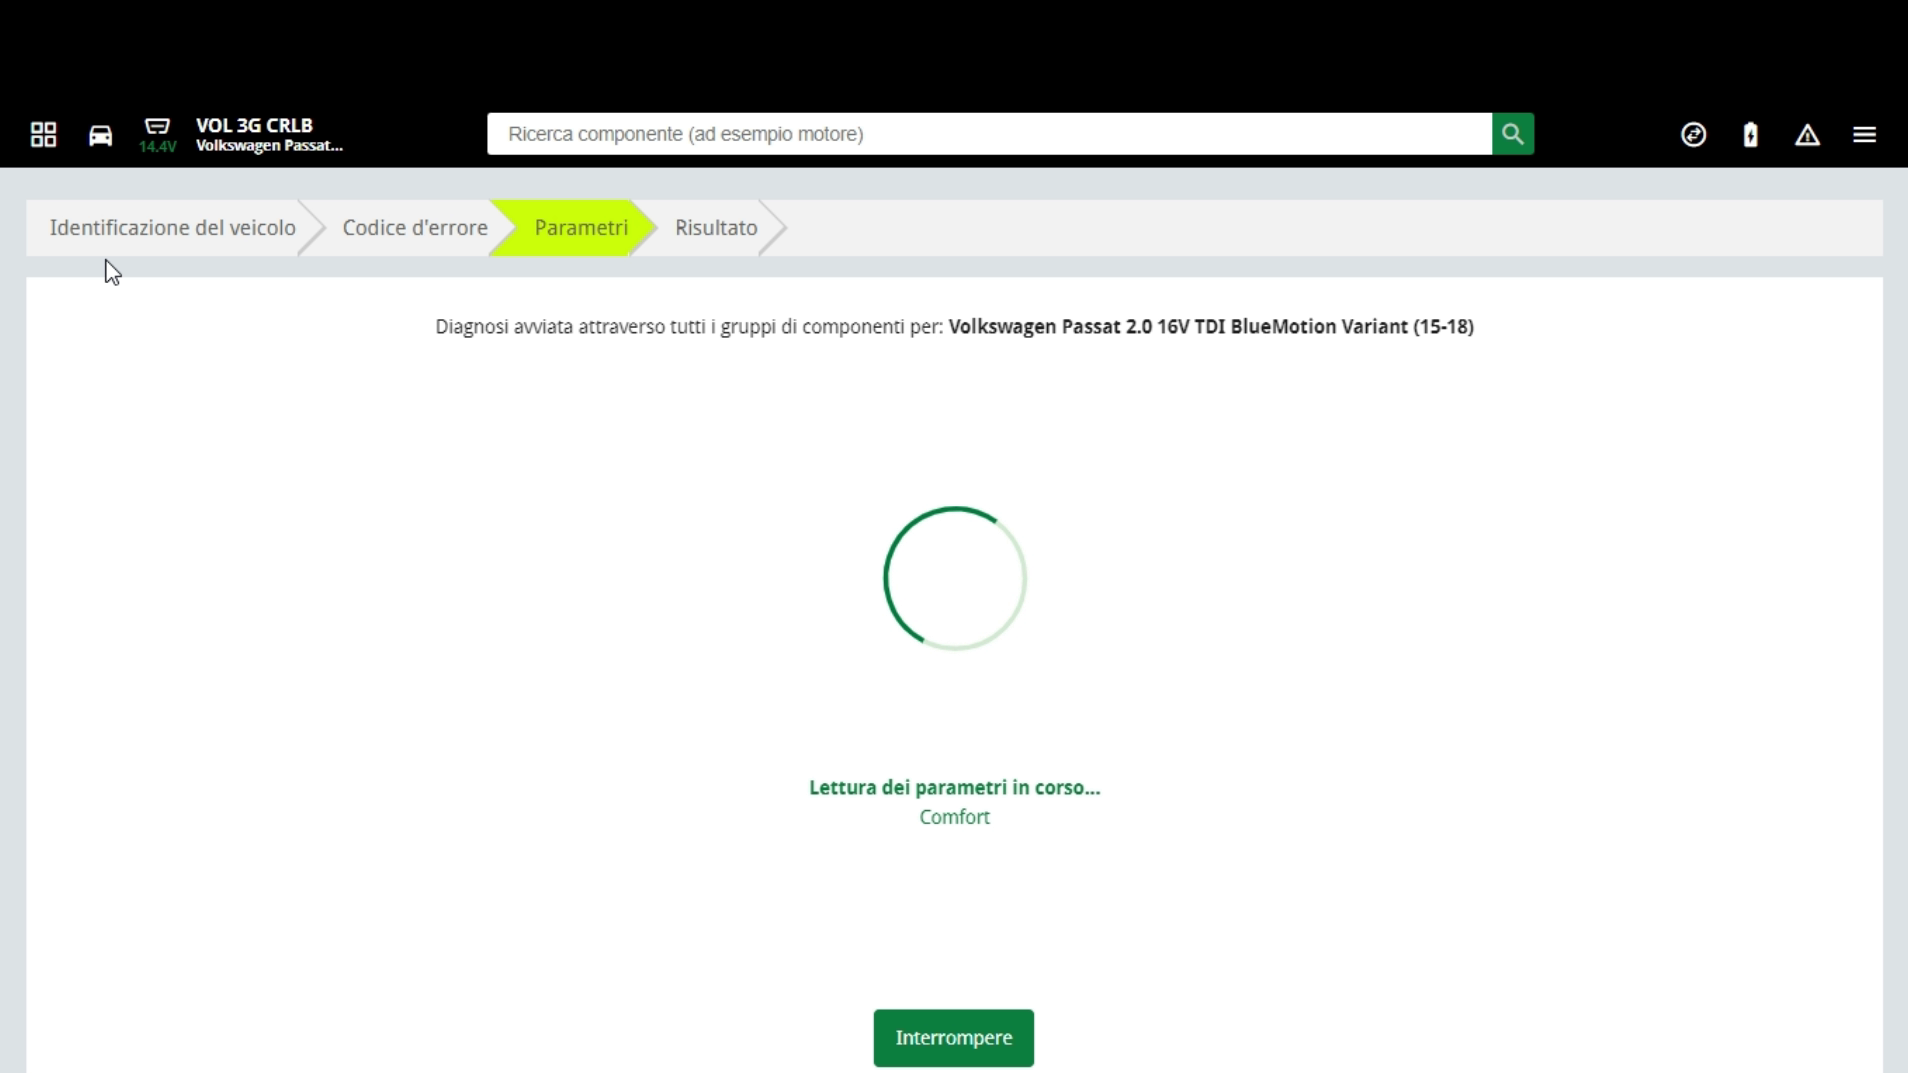Viewport: 1908px width, 1073px height.
Task: Click the VCI connector 14.4V icon
Action: coord(157,134)
